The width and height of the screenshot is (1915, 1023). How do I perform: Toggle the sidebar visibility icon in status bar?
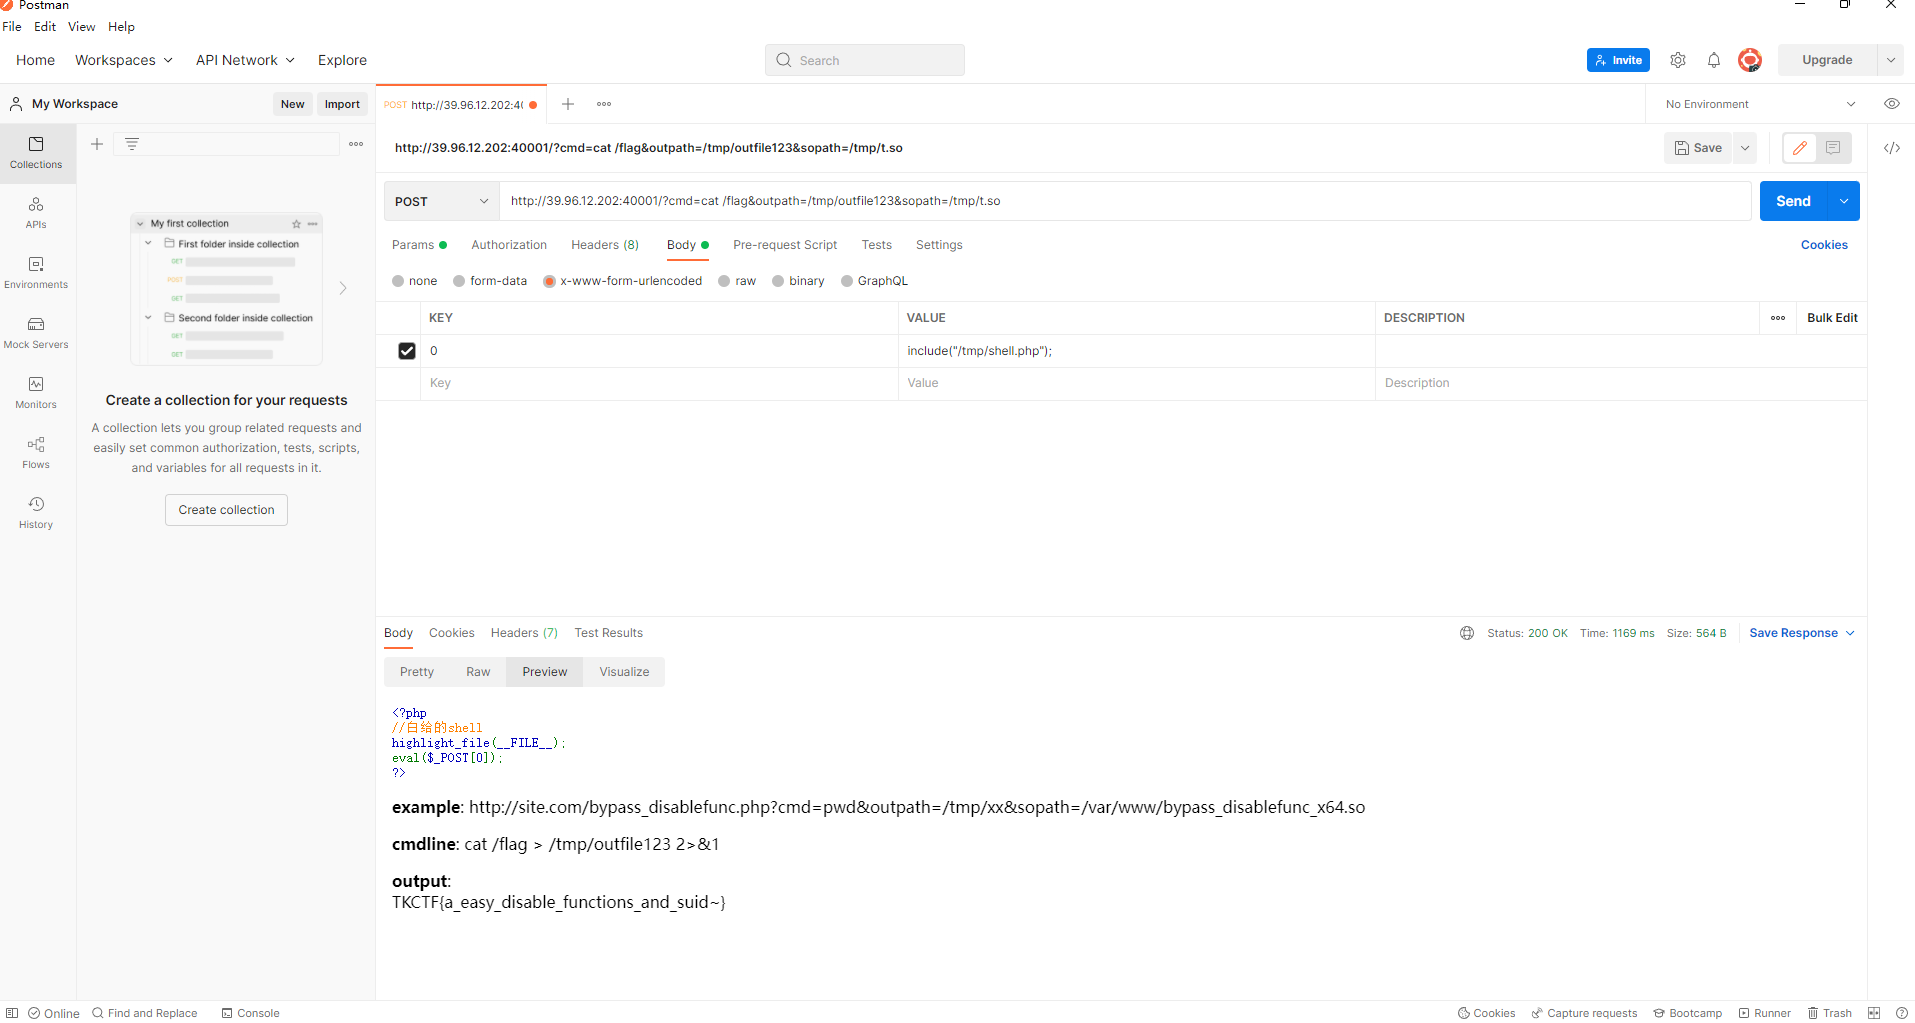click(12, 1013)
